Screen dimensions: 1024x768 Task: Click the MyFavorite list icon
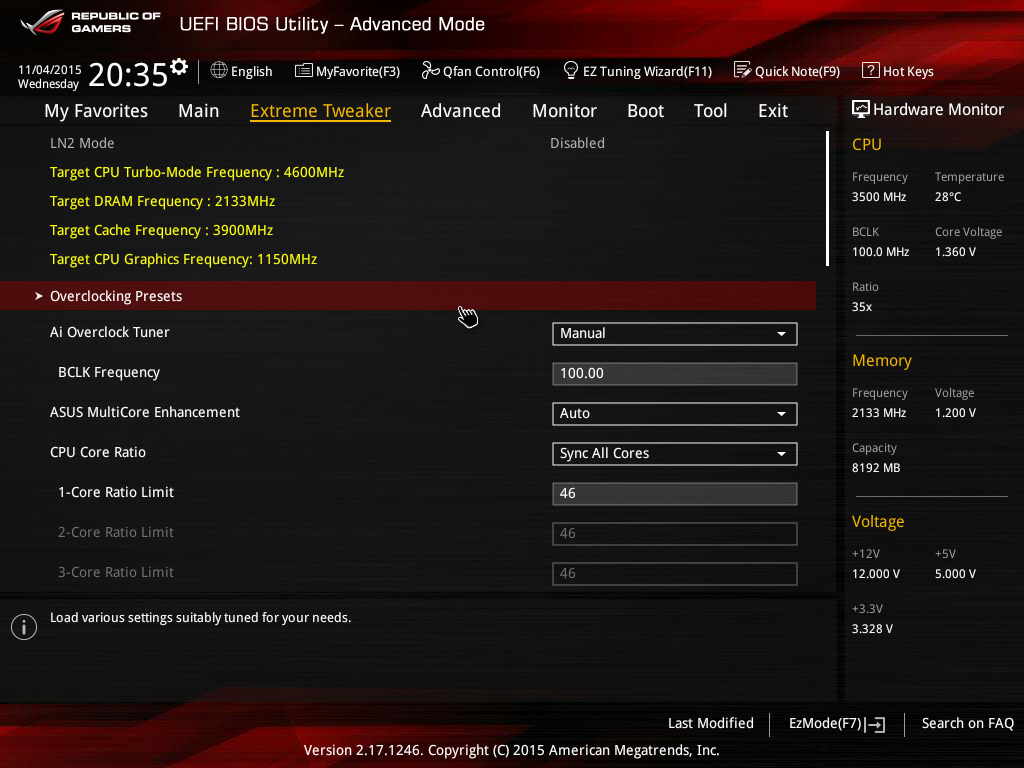(x=304, y=71)
